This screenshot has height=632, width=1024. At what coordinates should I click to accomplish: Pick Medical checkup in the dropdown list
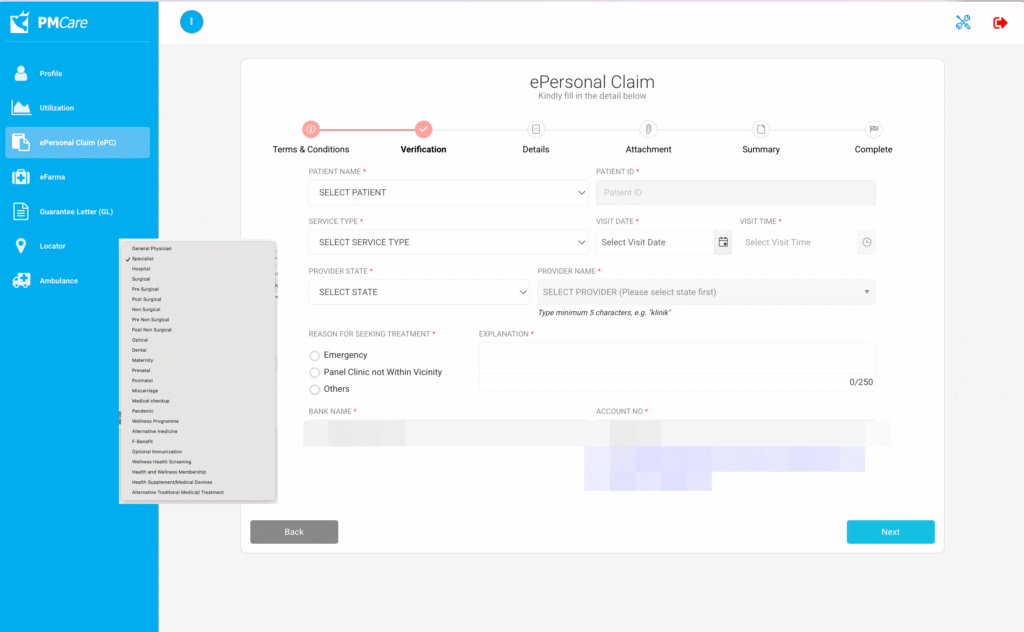point(150,401)
